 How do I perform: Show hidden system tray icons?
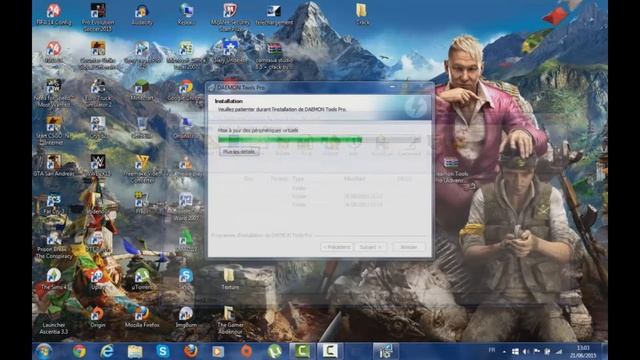[x=504, y=351]
